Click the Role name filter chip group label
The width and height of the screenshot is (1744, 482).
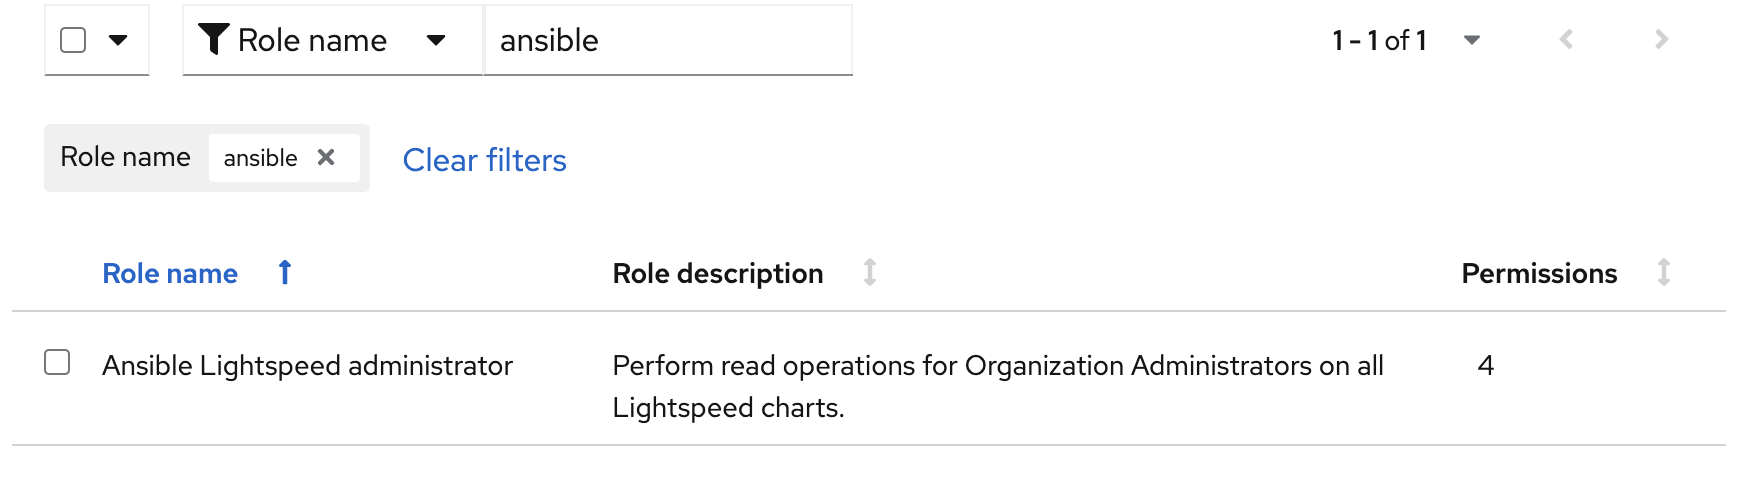point(125,157)
